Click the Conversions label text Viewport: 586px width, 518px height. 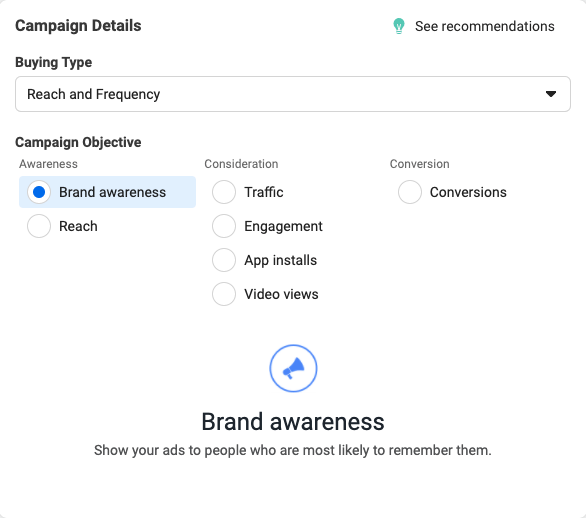tap(468, 192)
